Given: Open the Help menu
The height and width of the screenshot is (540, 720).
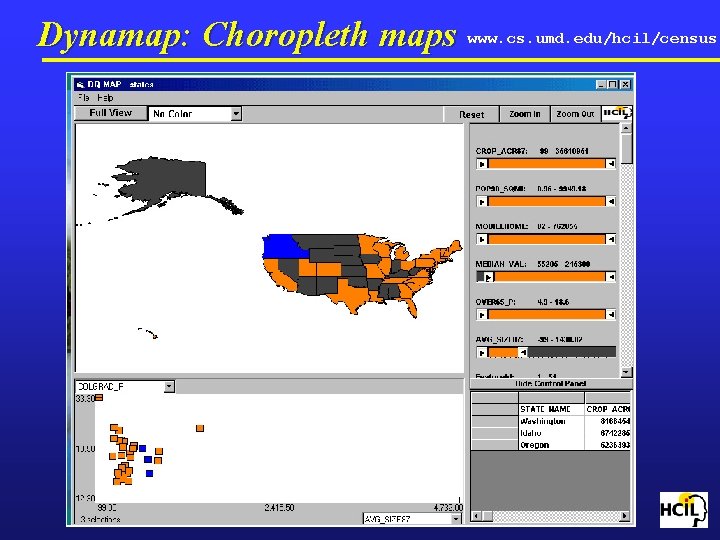Looking at the screenshot, I should tap(105, 97).
